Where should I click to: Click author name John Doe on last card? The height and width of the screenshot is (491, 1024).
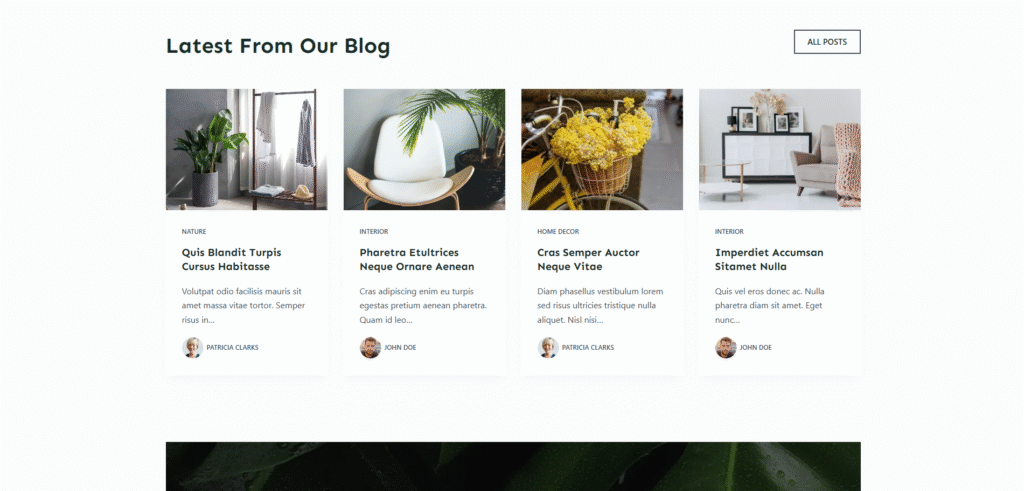click(x=756, y=348)
